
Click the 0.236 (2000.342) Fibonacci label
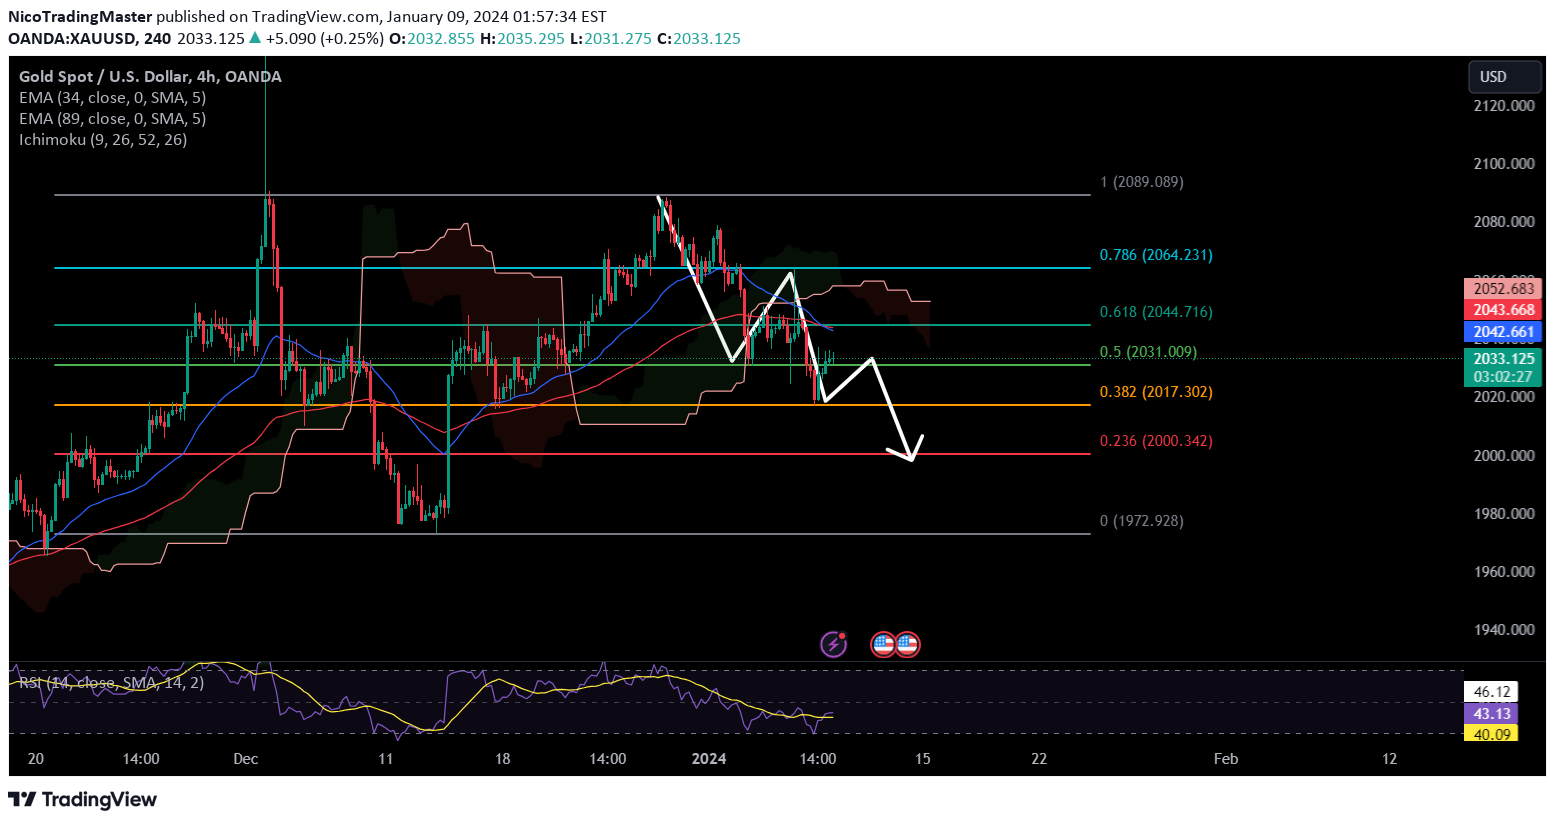1156,441
